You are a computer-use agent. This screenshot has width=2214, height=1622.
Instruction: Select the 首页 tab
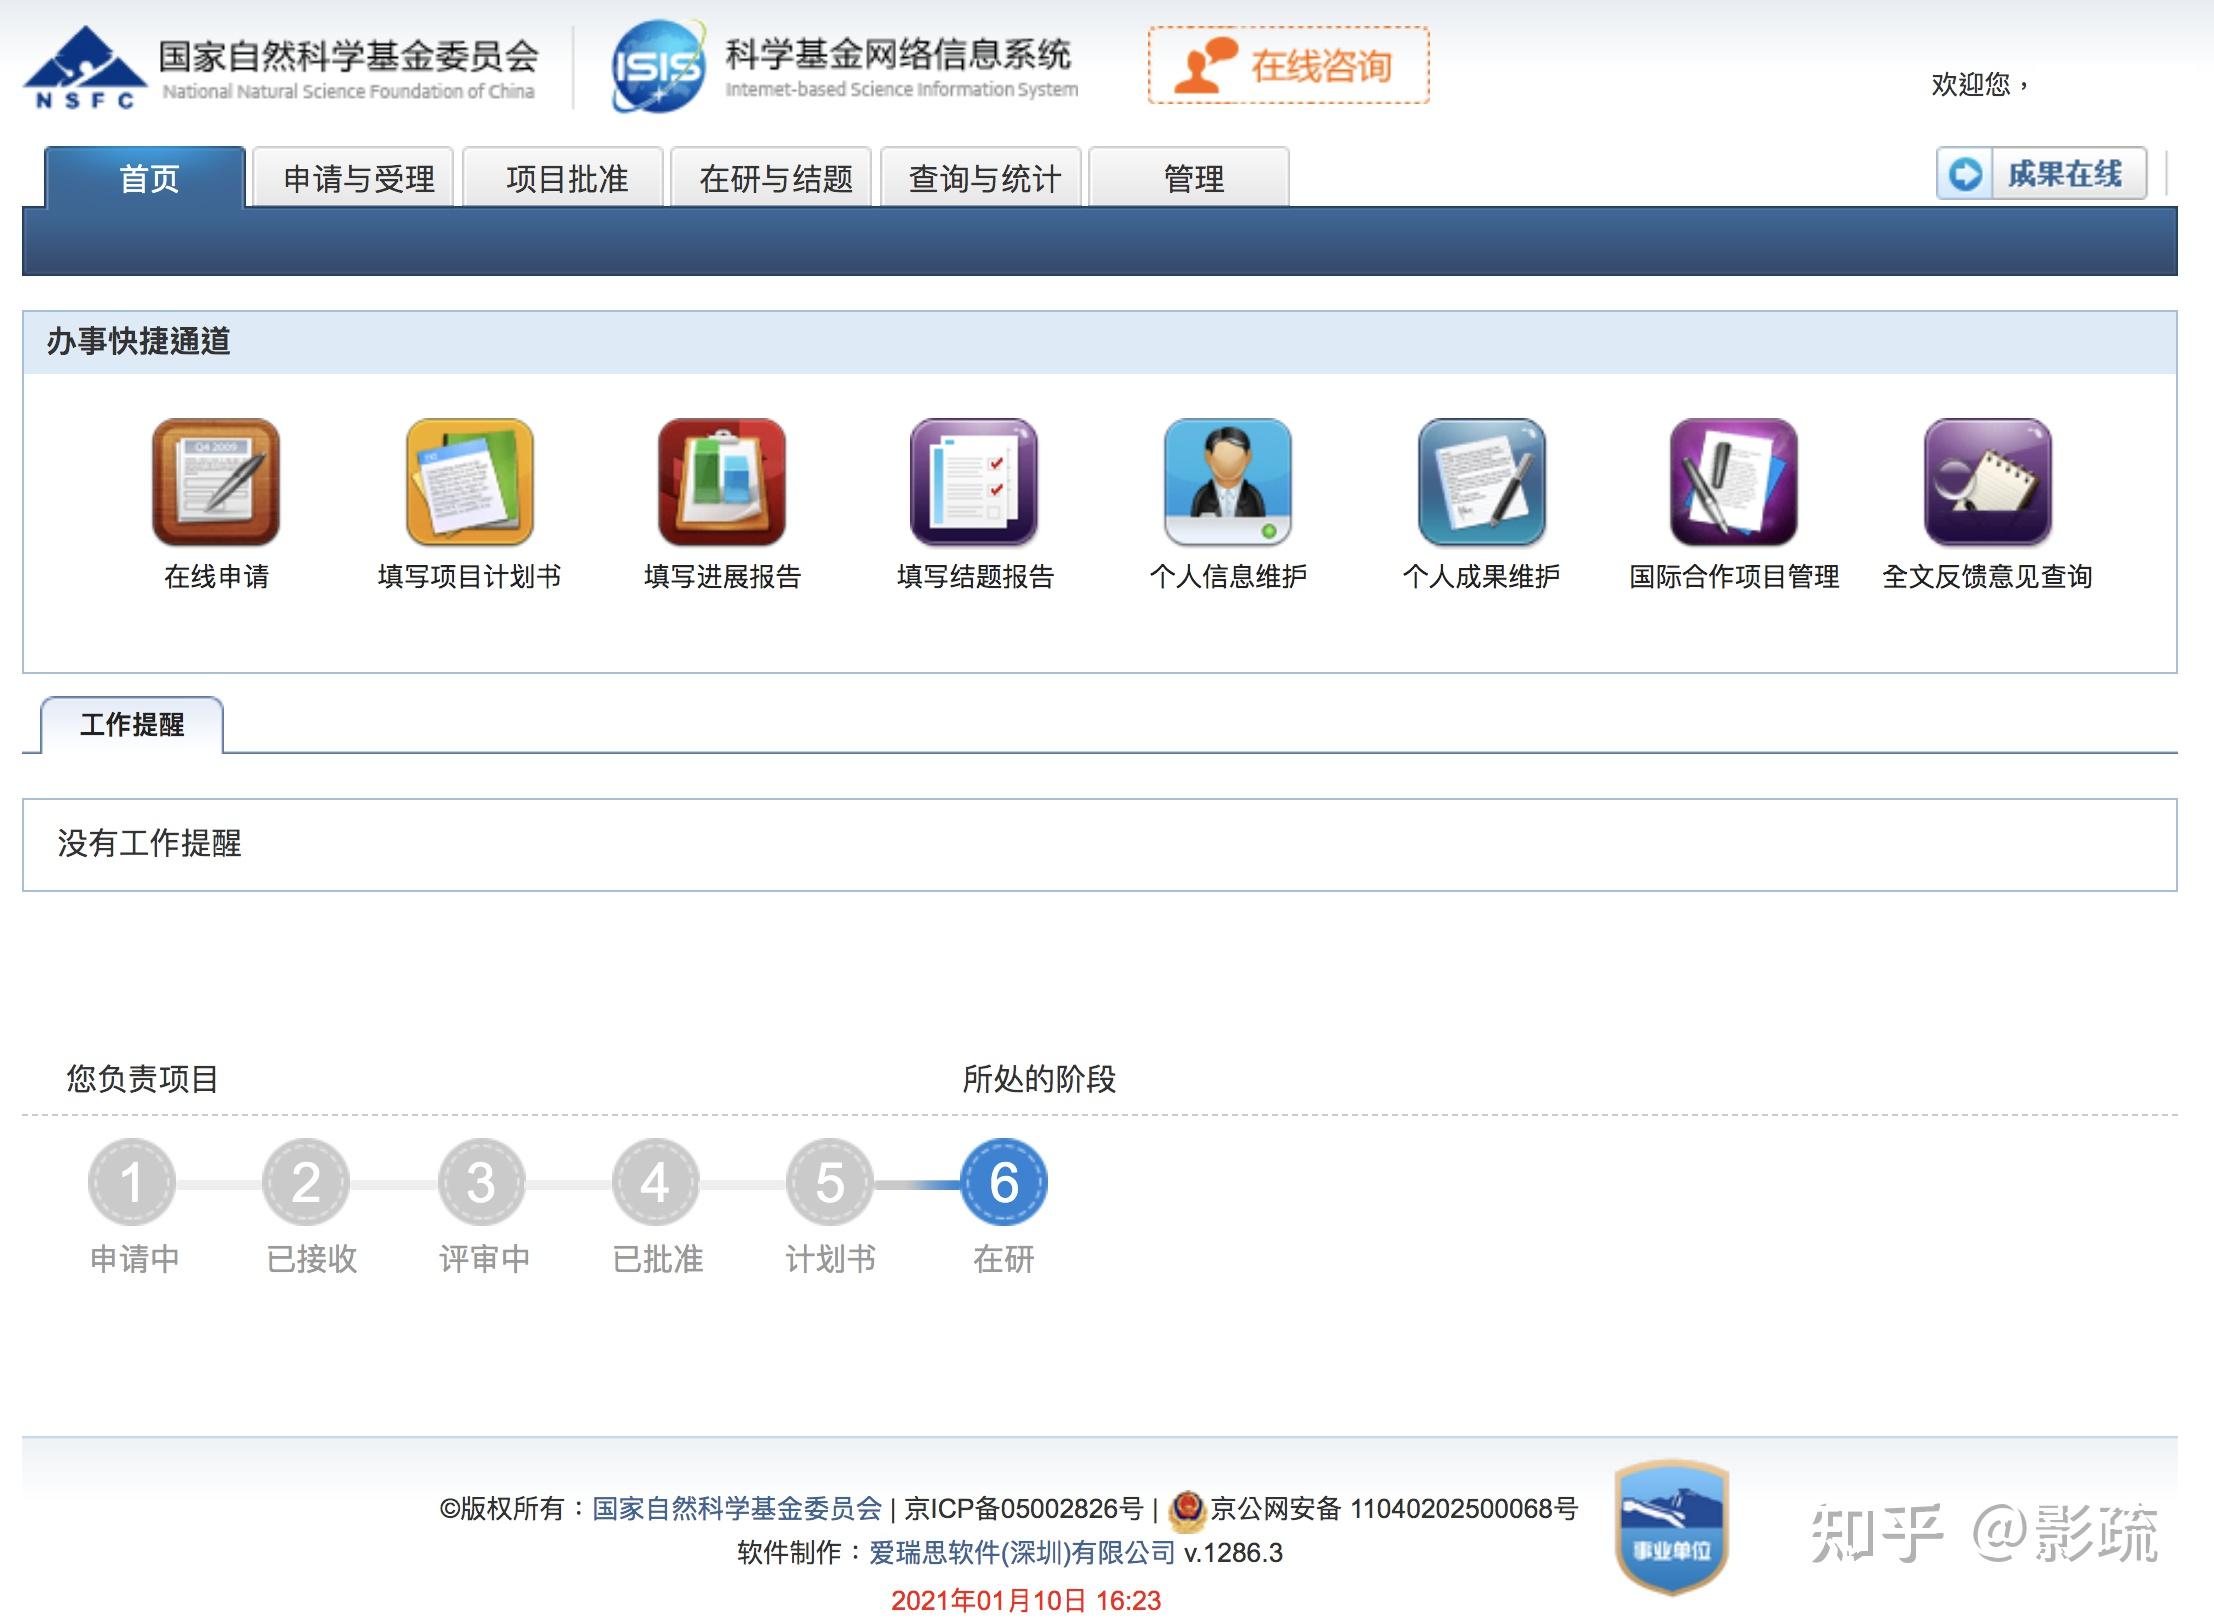tap(145, 178)
